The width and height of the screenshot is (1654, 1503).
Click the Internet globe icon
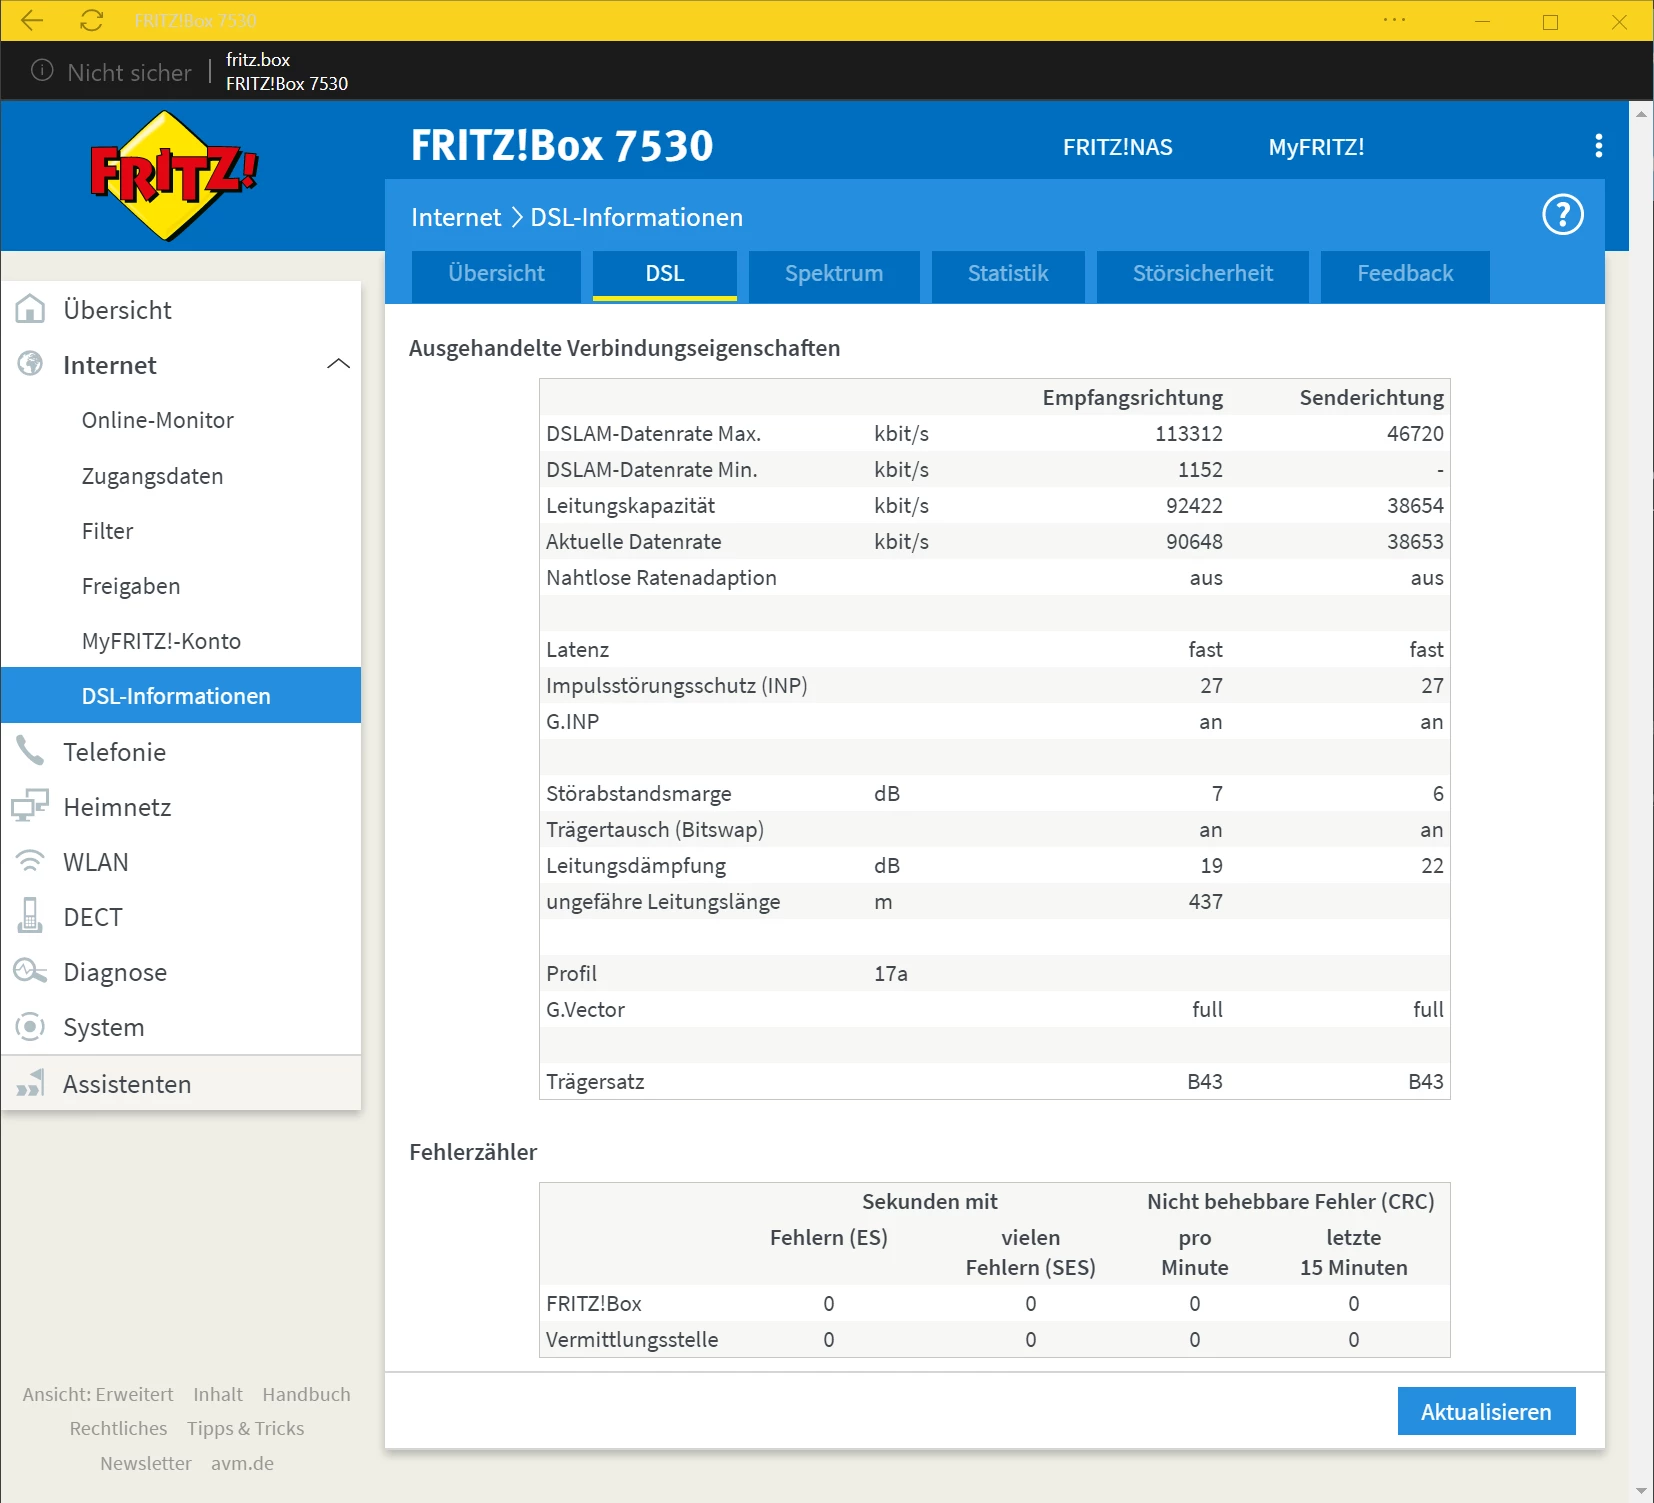pos(30,364)
